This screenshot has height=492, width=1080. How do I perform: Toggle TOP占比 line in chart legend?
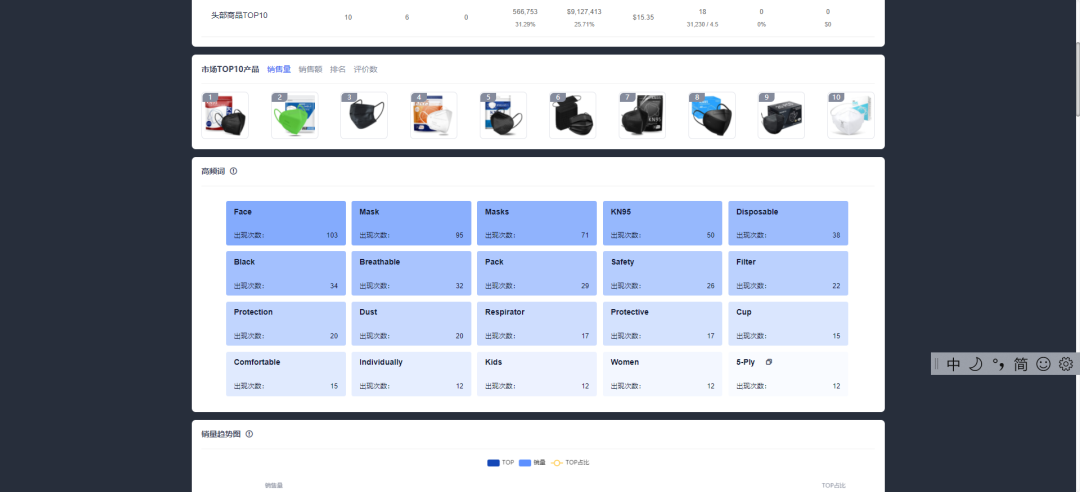click(x=570, y=462)
